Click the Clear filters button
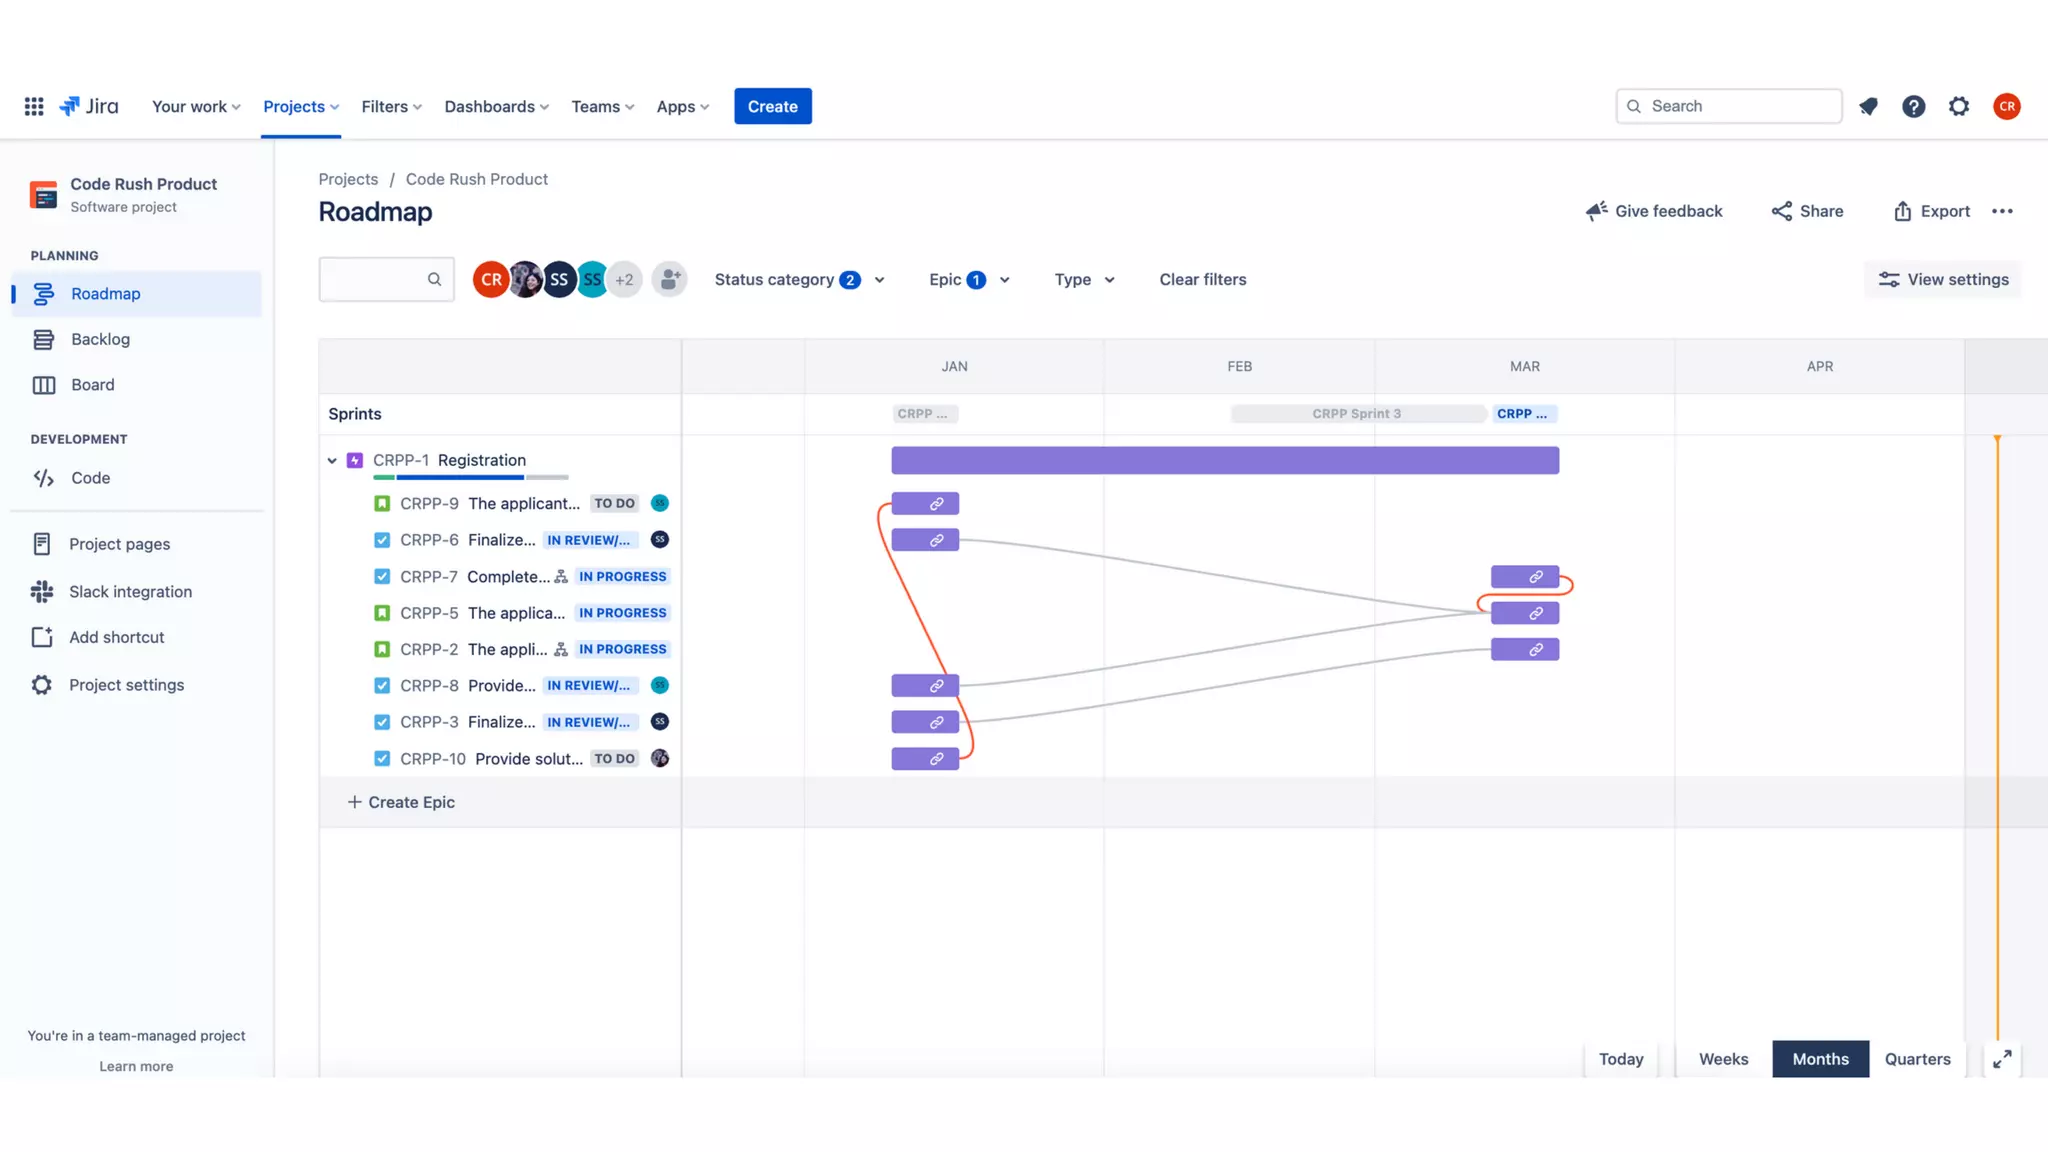 (x=1202, y=280)
